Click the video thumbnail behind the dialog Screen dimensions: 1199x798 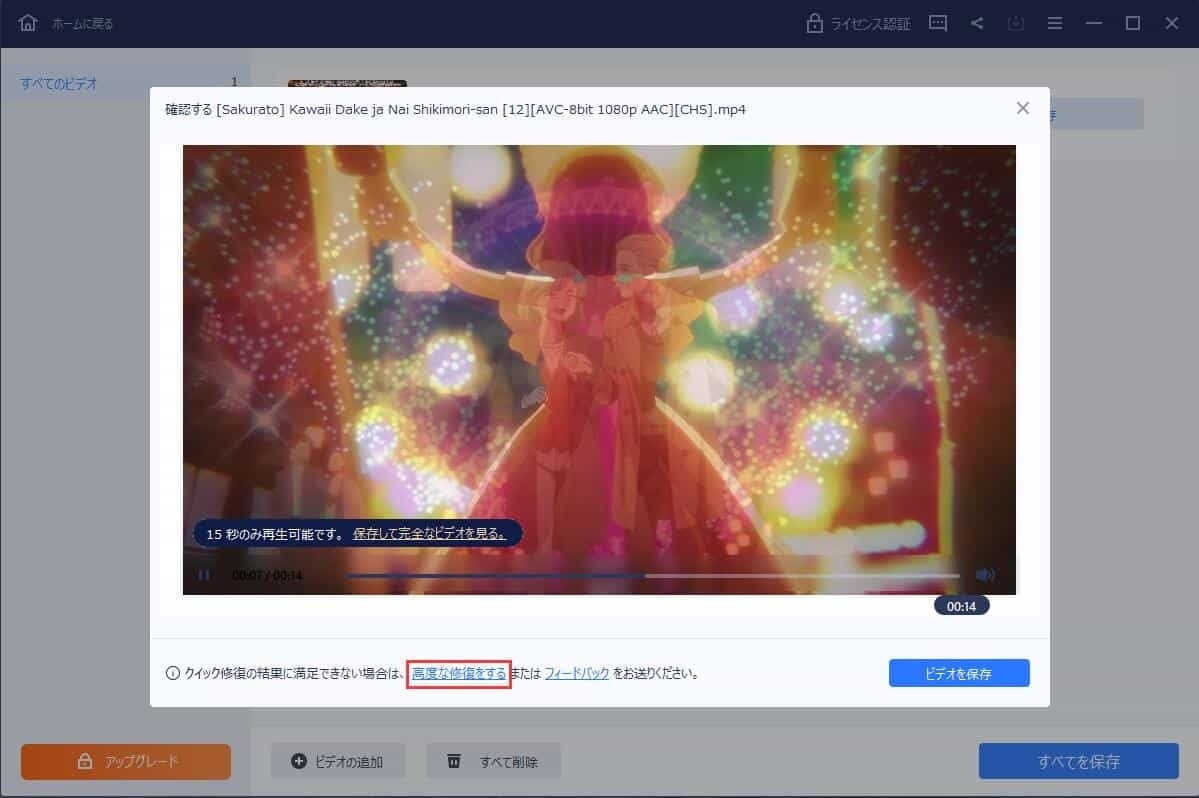347,83
